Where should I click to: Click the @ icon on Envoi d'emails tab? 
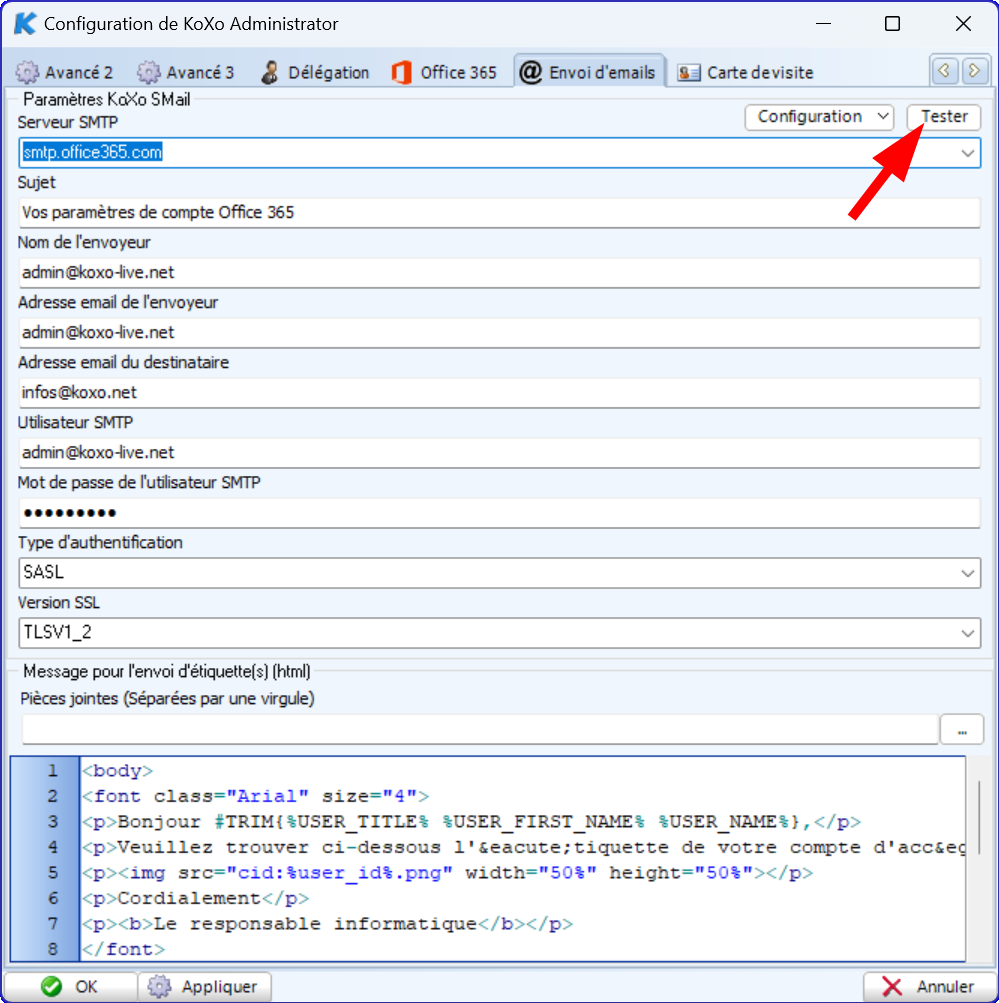(x=531, y=72)
